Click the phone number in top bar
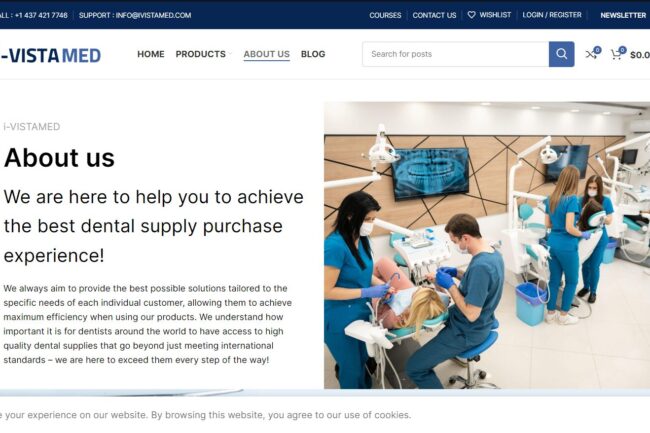The image size is (650, 433). [41, 15]
